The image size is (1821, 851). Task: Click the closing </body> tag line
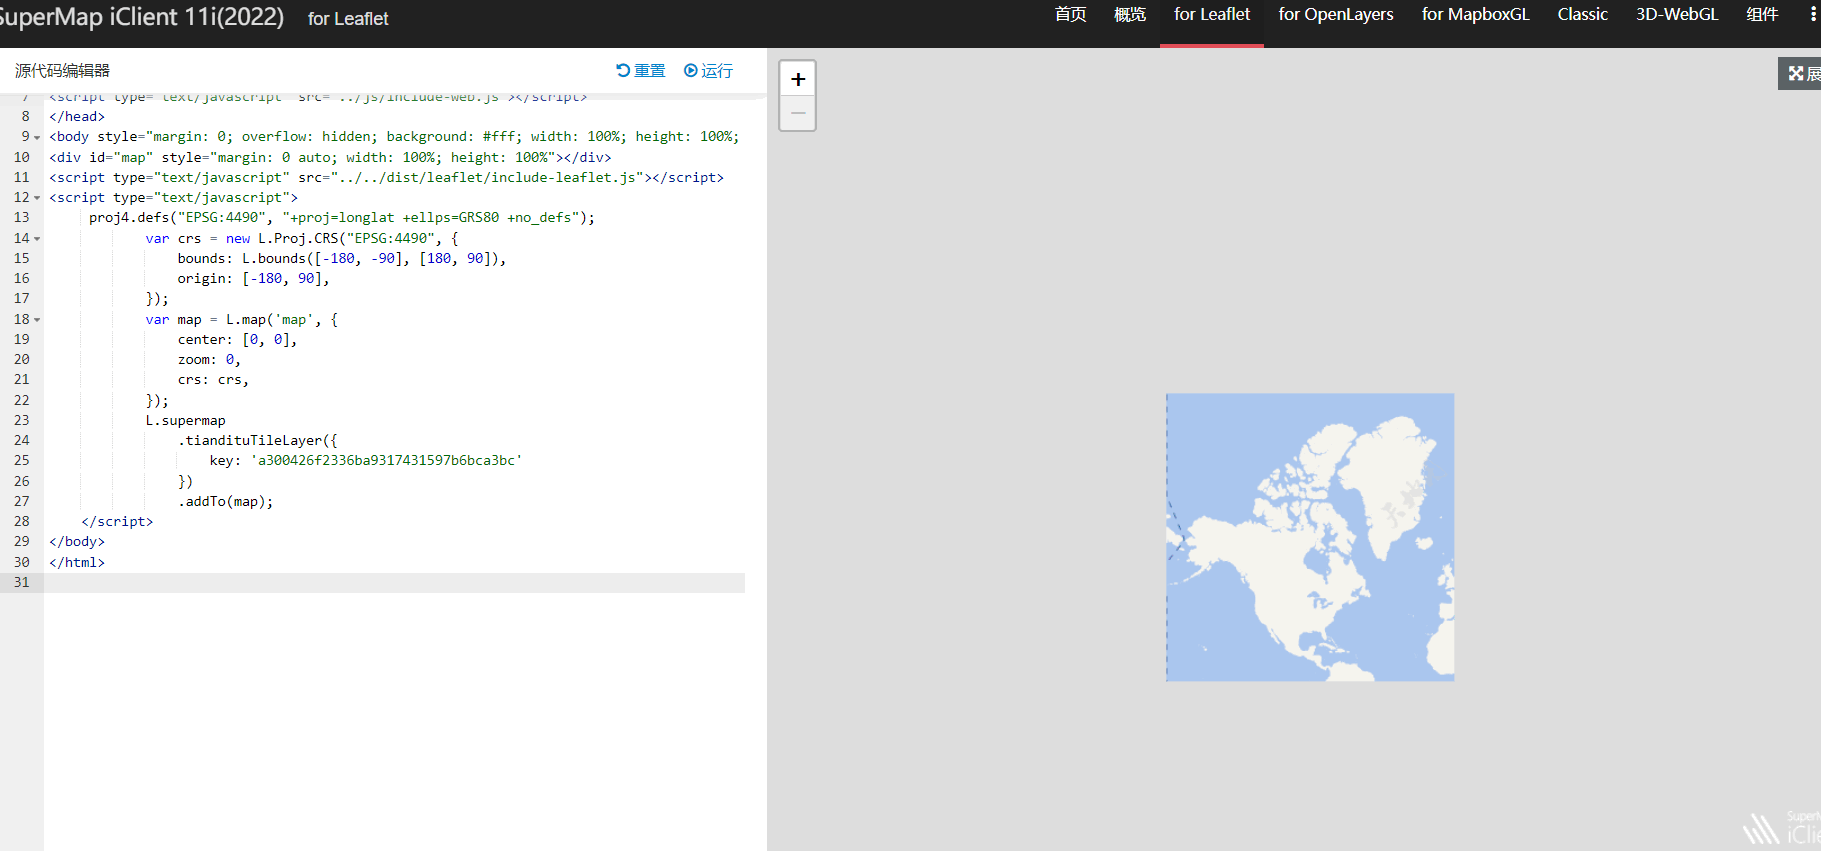(x=77, y=541)
